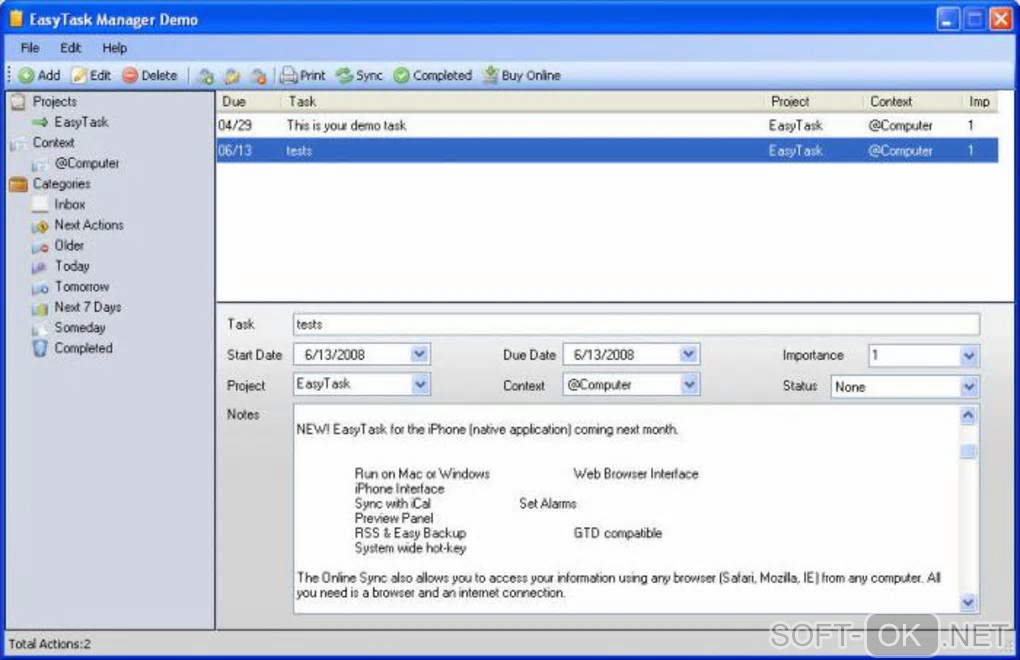The height and width of the screenshot is (660, 1020).
Task: Open the Context dropdown
Action: [690, 384]
